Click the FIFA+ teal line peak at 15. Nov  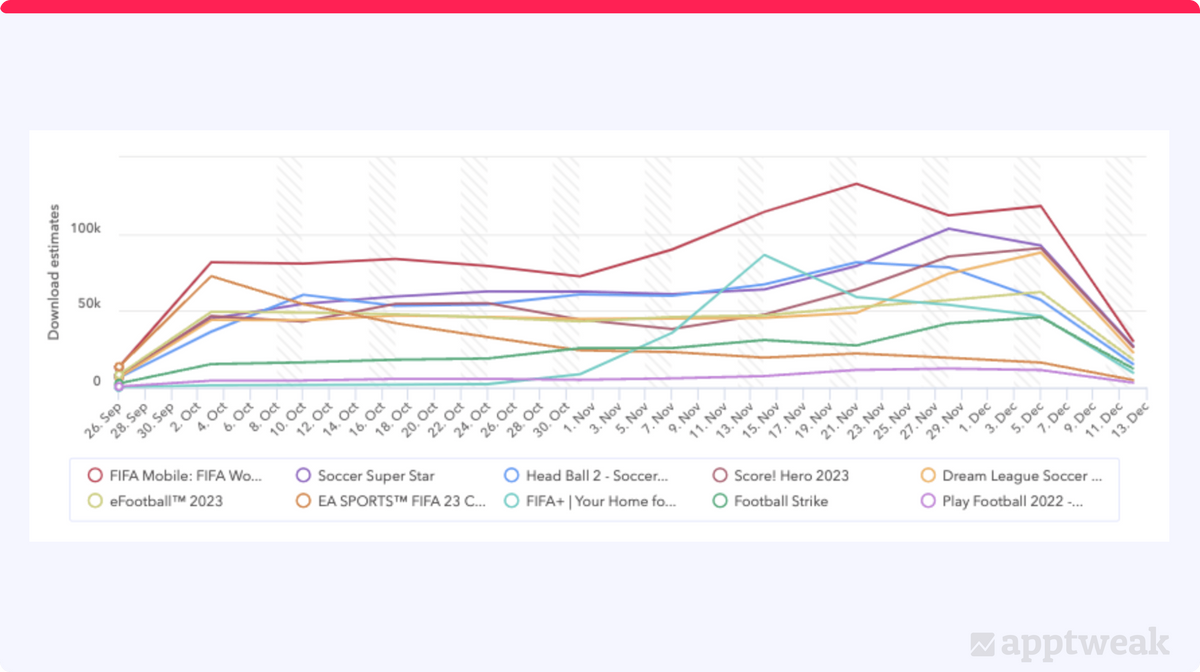[764, 255]
